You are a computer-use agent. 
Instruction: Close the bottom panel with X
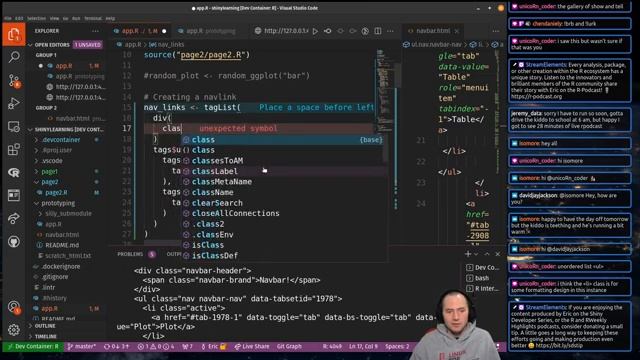[498, 254]
